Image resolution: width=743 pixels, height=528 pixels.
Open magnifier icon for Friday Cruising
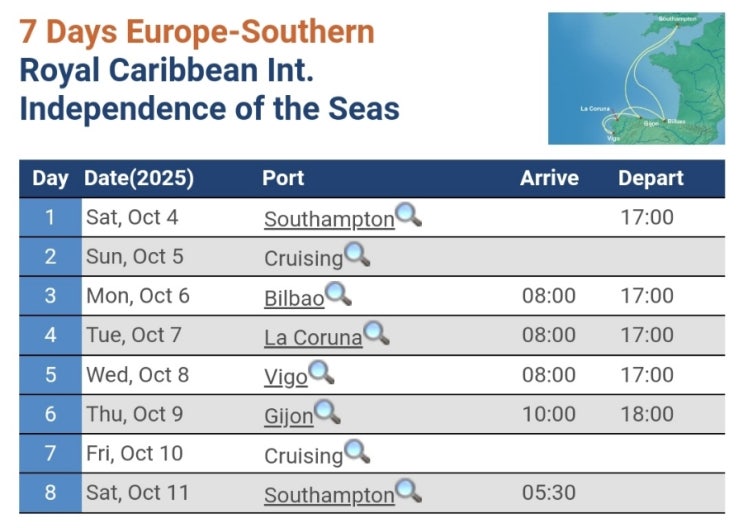[x=357, y=452]
